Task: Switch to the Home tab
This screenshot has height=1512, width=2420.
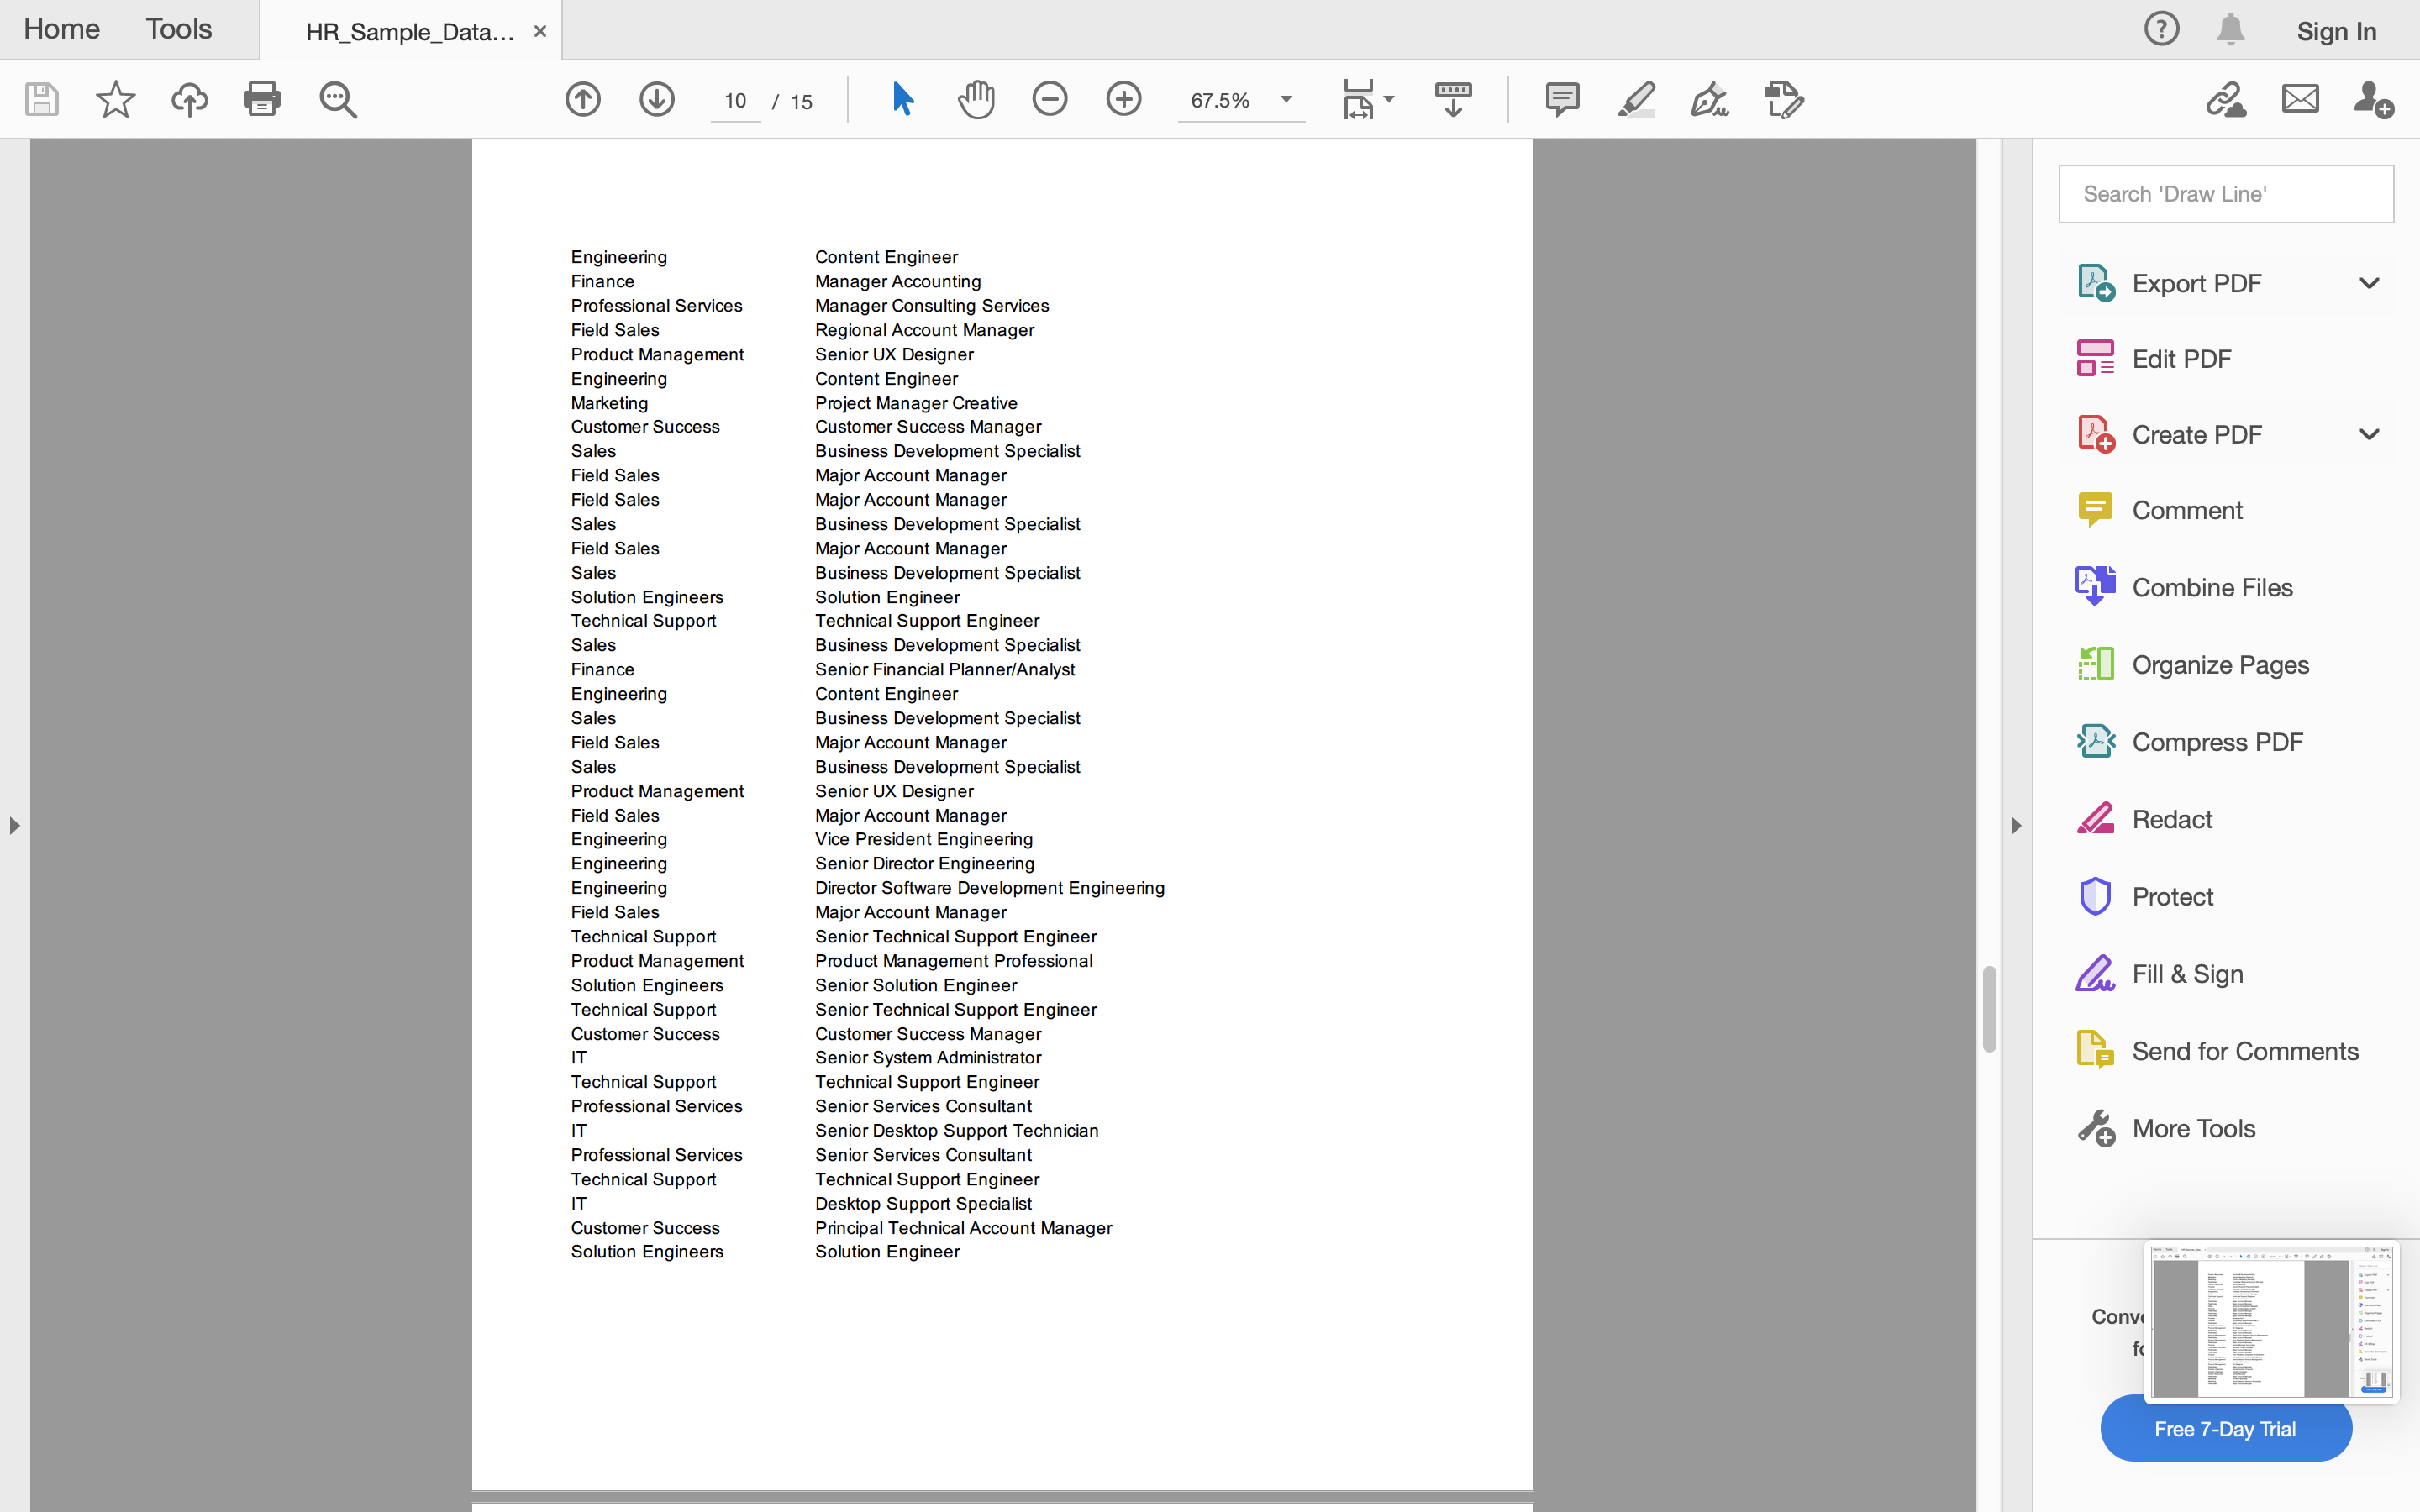Action: [x=62, y=29]
